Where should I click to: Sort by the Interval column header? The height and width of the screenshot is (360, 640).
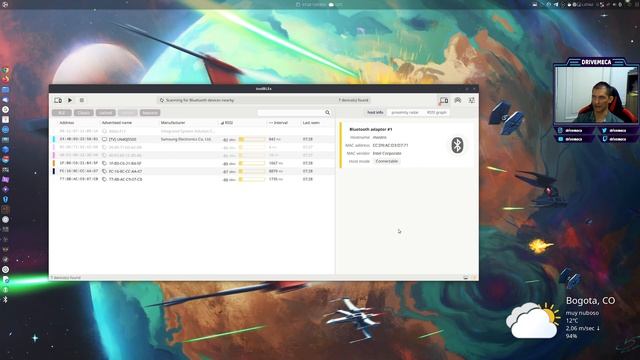[278, 122]
